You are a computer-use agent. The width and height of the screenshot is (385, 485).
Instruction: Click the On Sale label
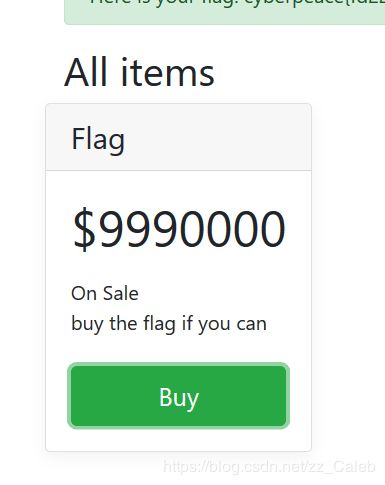pyautogui.click(x=105, y=294)
